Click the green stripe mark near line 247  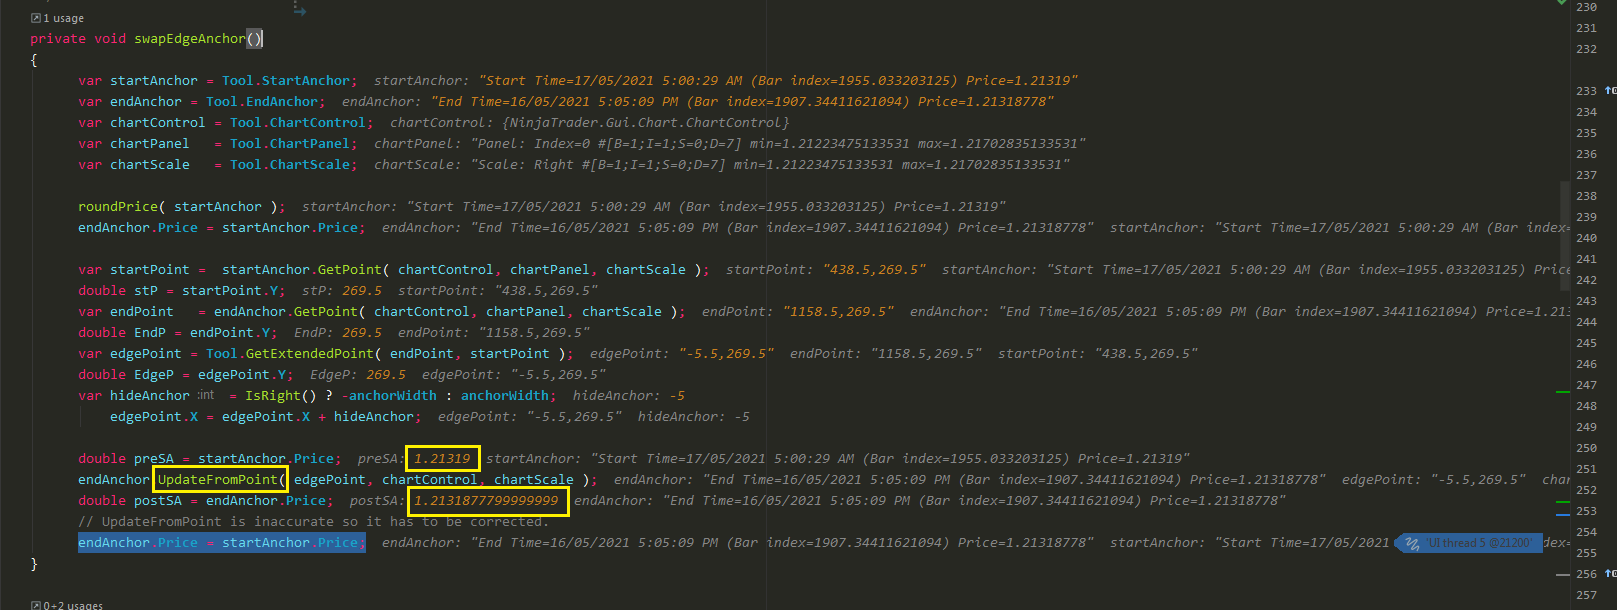1563,392
